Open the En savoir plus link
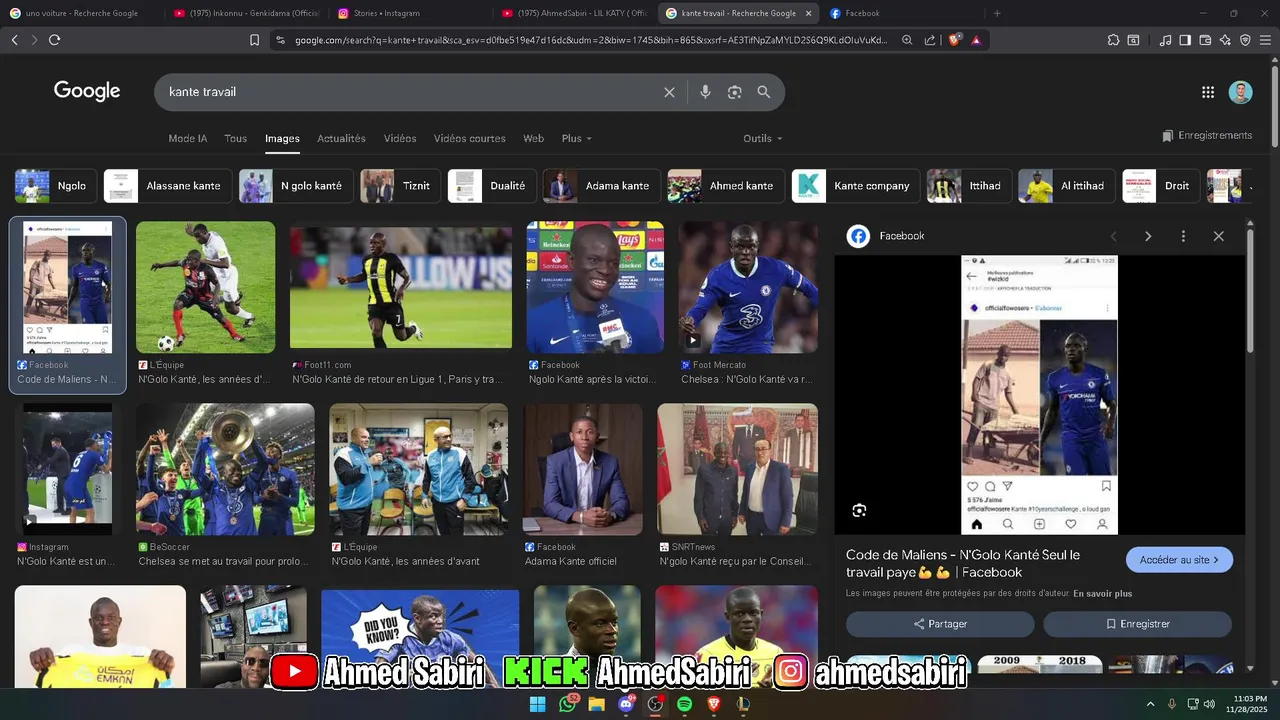1280x720 pixels. [1103, 594]
